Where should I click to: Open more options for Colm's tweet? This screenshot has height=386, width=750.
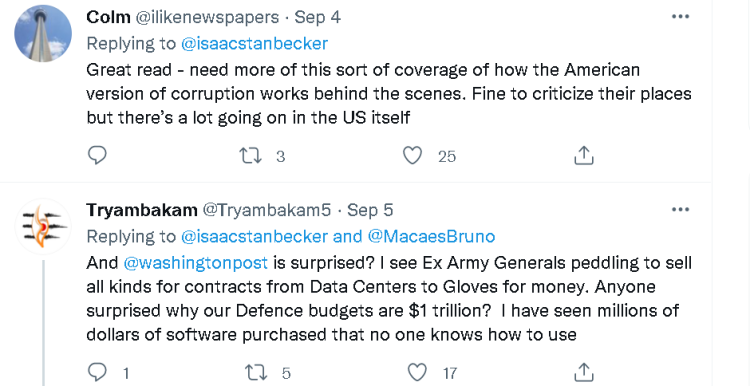680,17
